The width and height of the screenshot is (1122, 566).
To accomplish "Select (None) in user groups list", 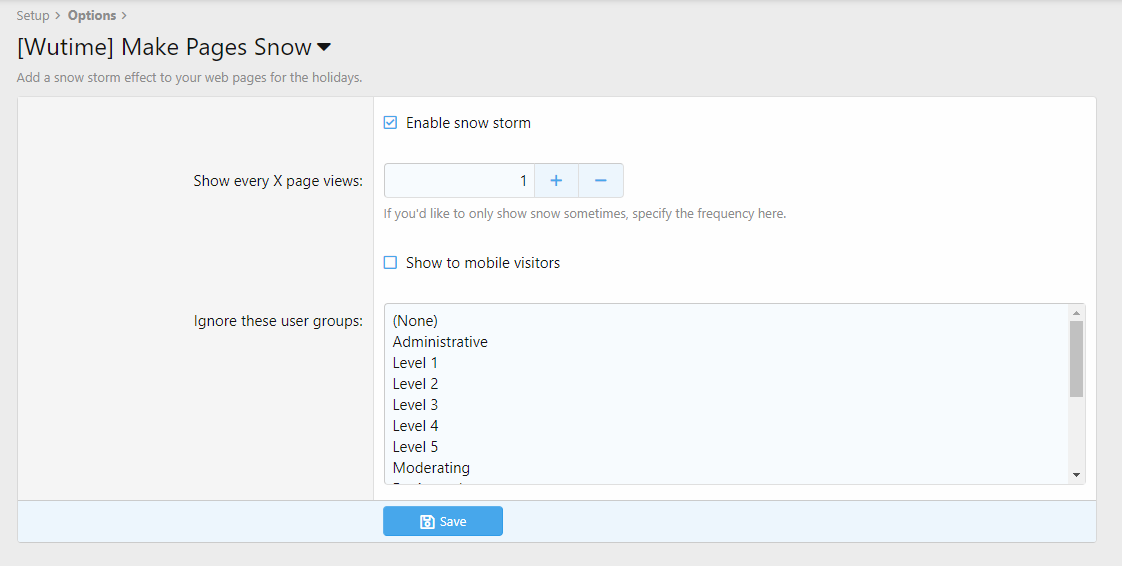I will [x=415, y=321].
